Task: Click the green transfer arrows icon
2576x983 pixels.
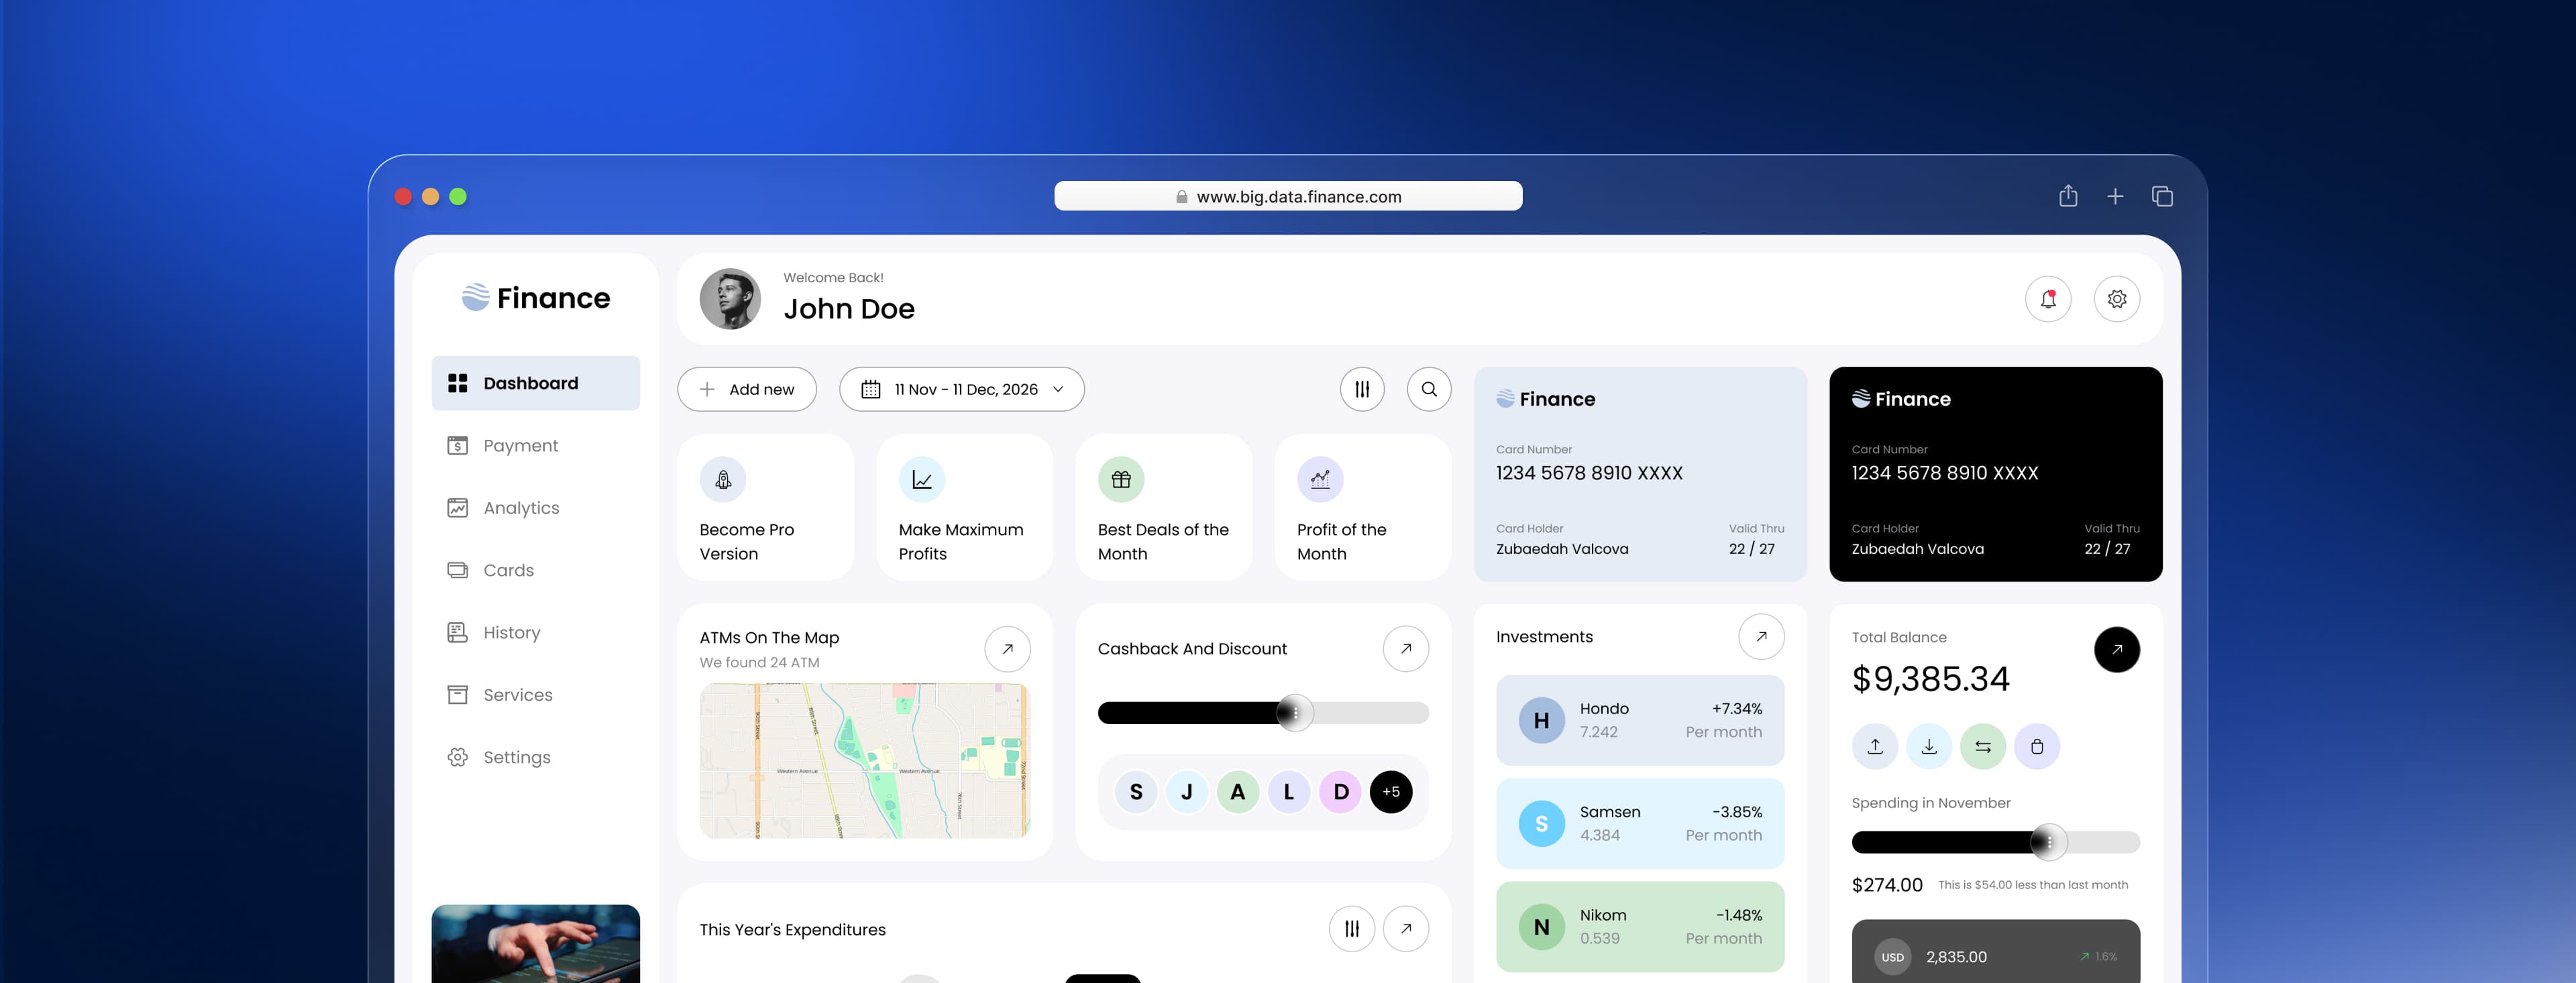Action: point(1983,747)
